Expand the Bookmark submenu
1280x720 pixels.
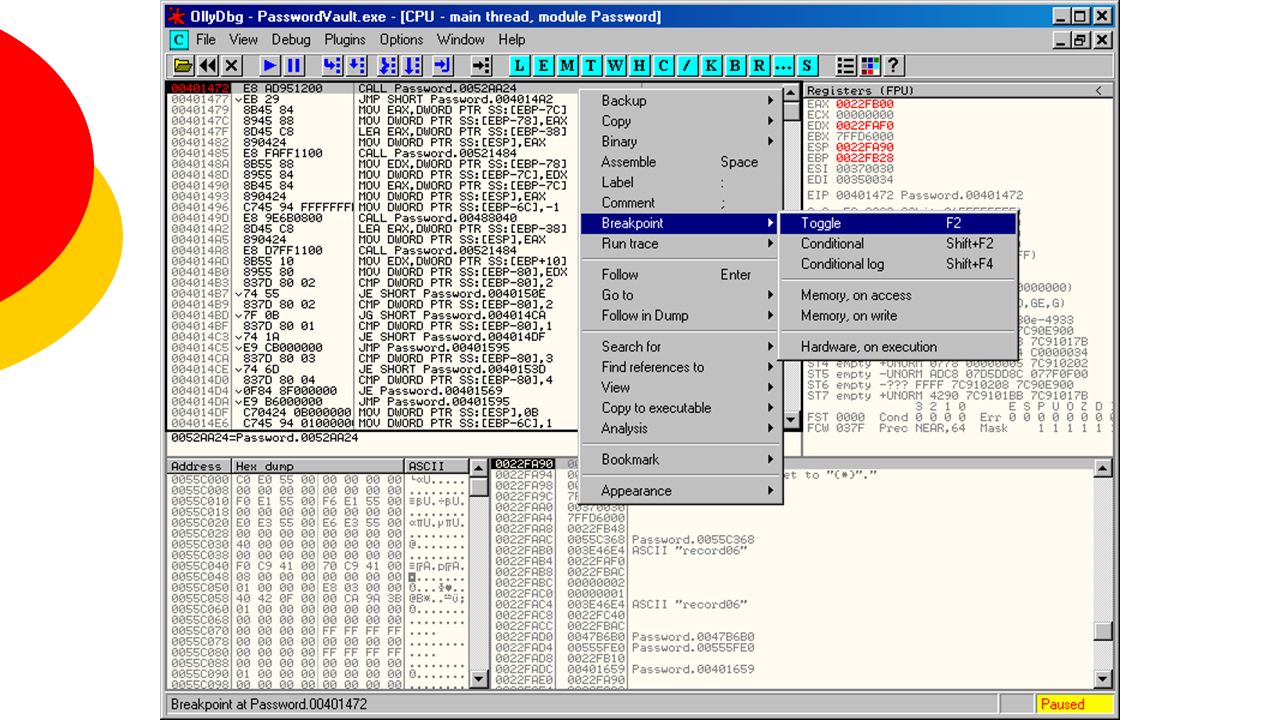(681, 459)
